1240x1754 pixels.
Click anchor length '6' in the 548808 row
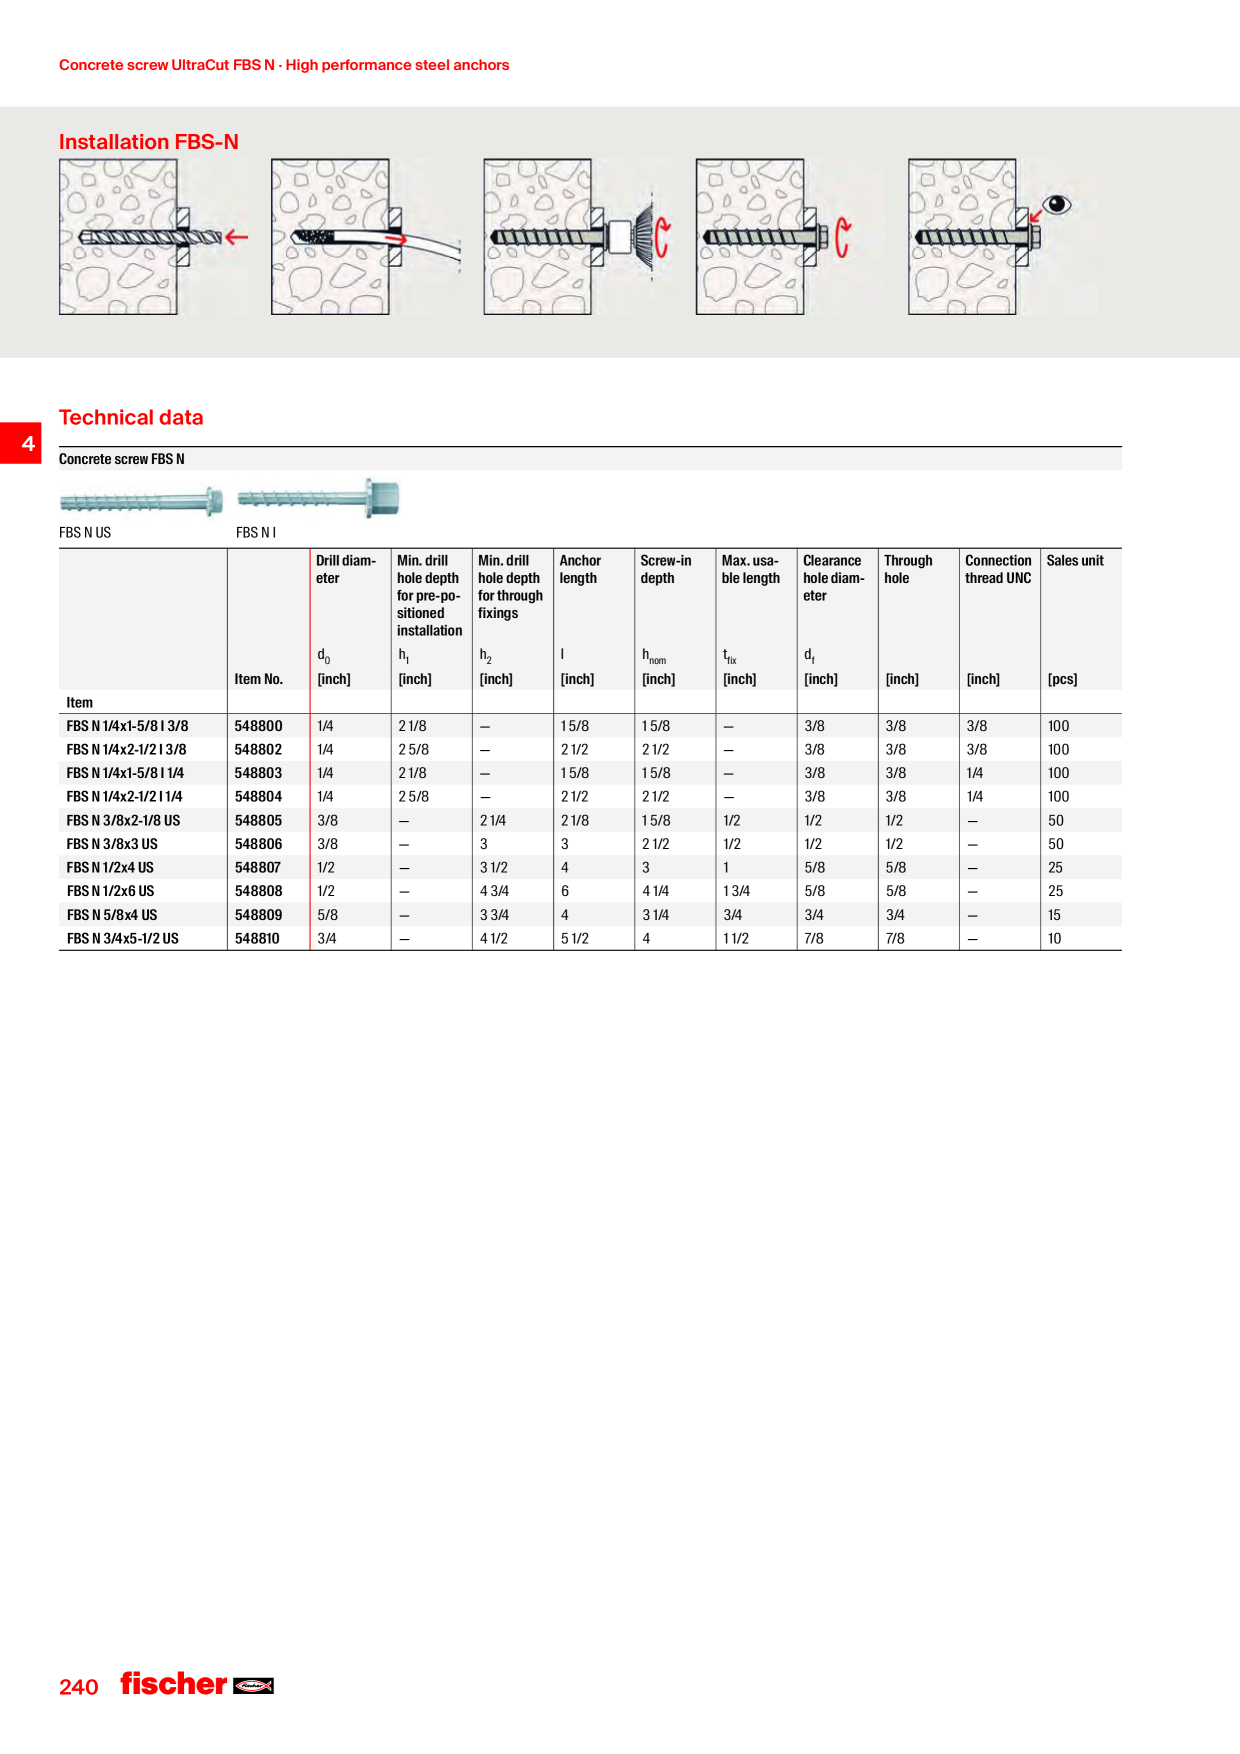tap(565, 891)
